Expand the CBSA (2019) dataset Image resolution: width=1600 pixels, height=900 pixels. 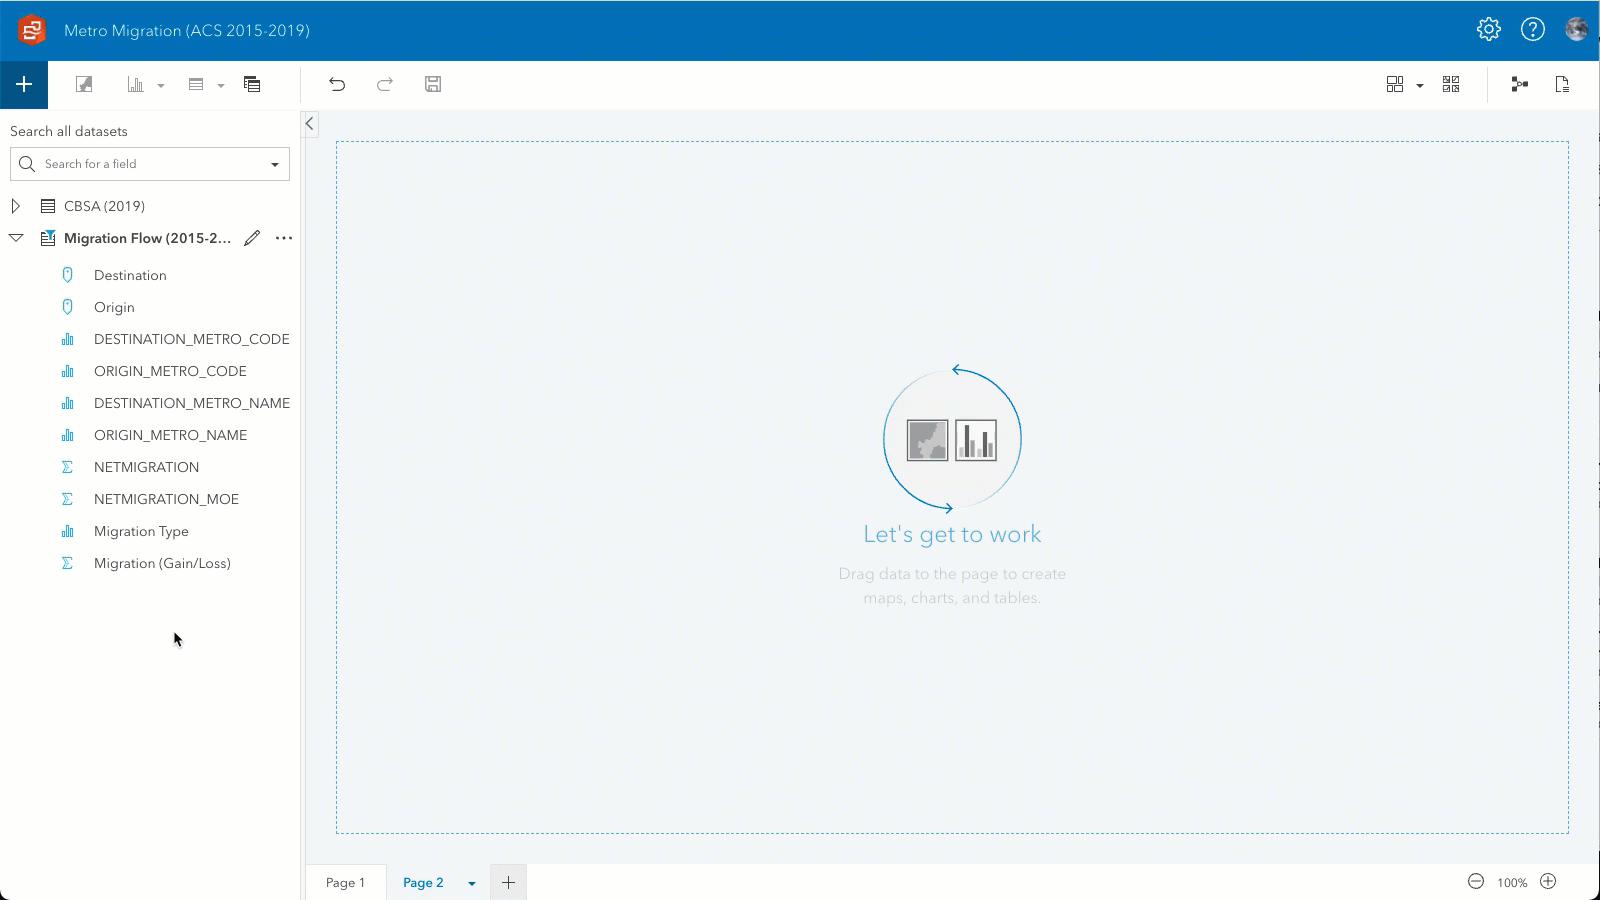click(x=15, y=206)
